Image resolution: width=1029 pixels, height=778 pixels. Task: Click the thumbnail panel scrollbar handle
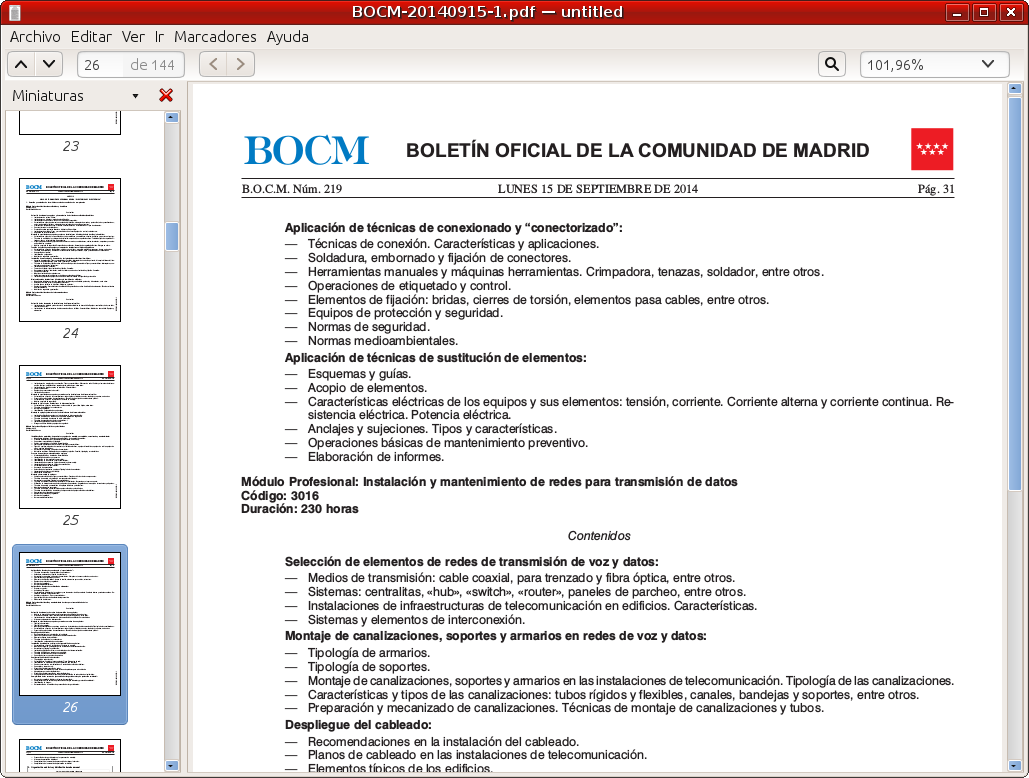click(172, 236)
